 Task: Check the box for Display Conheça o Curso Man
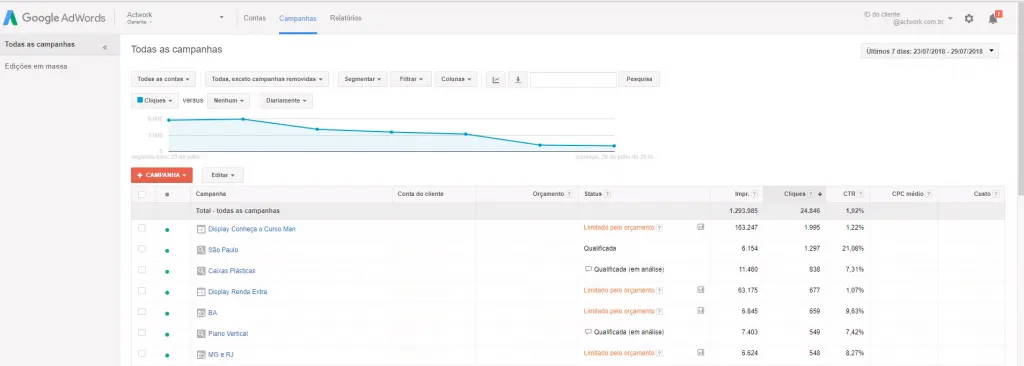click(142, 228)
